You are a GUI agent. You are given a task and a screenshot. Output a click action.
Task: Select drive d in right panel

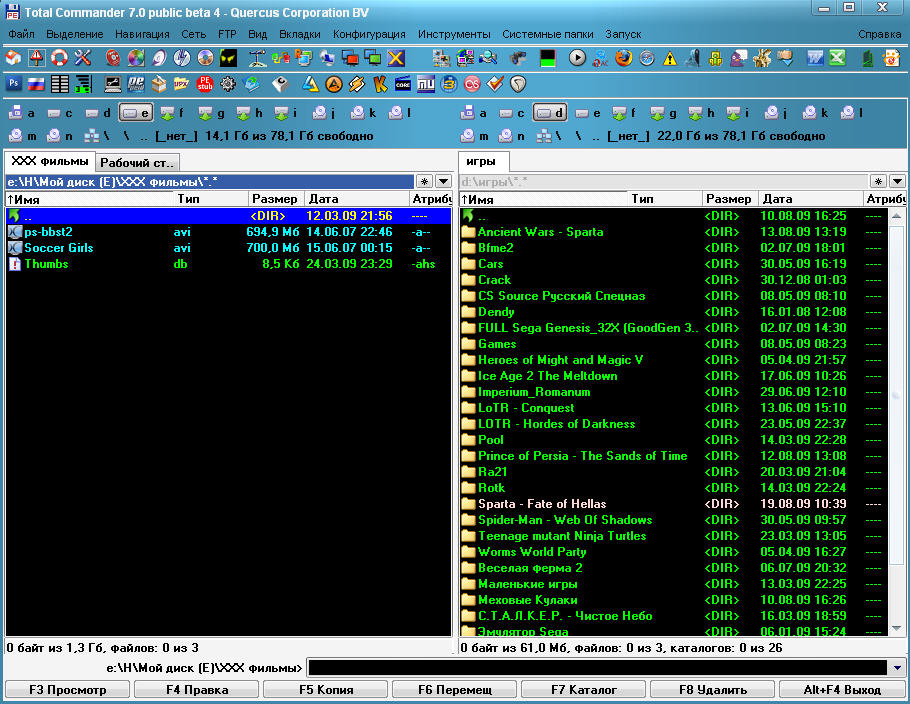pos(550,113)
